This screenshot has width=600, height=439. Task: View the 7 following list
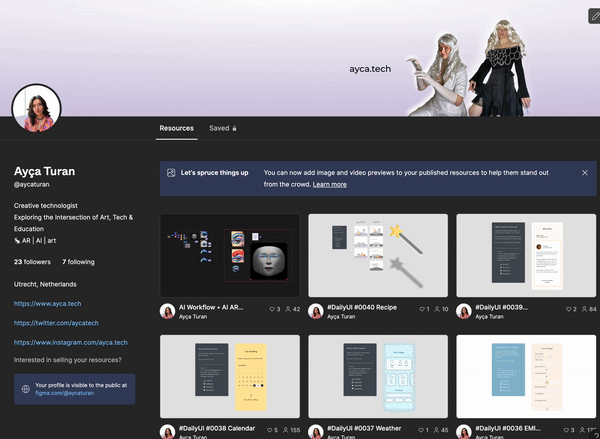coord(78,262)
